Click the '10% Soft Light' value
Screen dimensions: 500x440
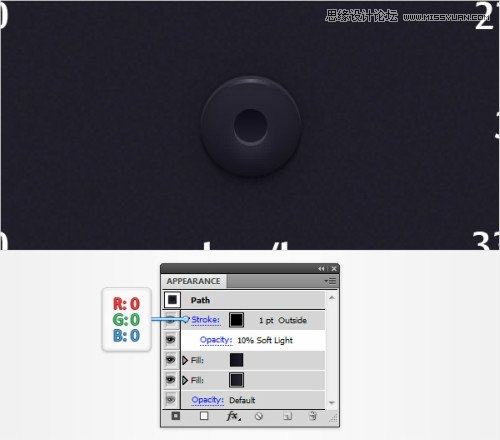265,340
